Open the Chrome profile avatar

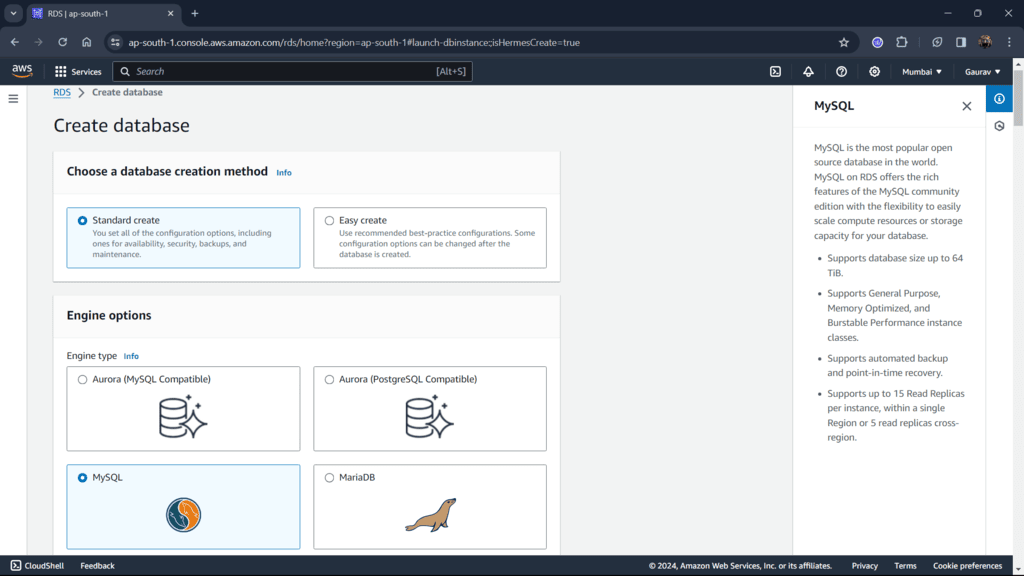985,42
